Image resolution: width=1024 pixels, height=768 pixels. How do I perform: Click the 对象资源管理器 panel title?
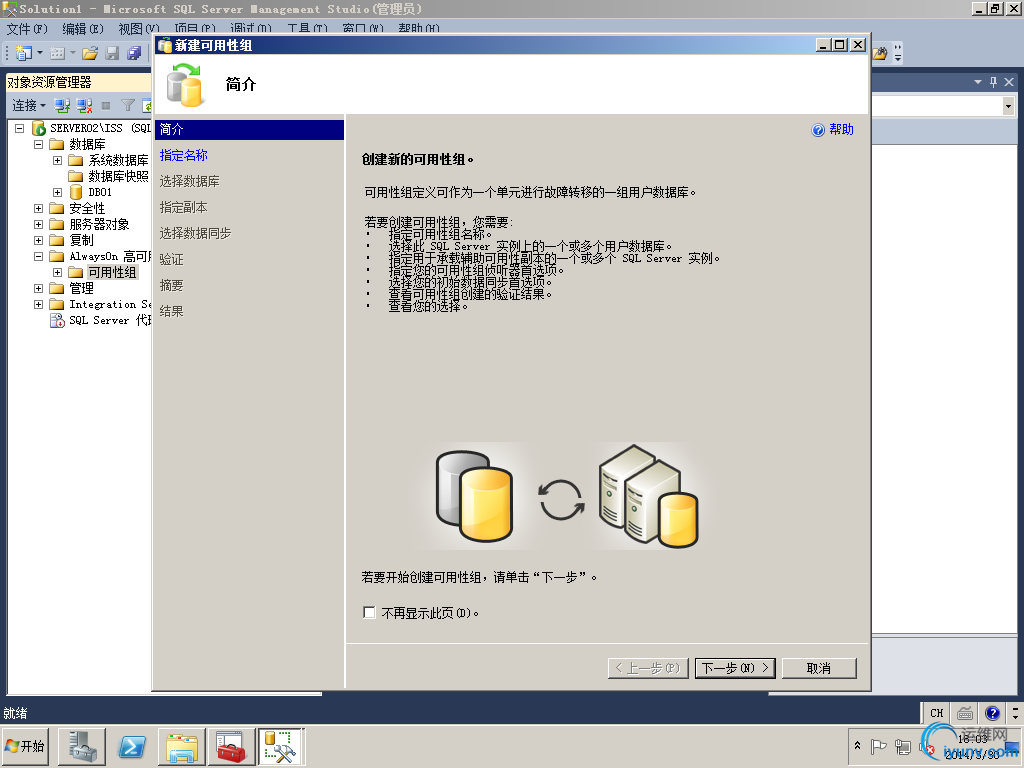tap(50, 82)
